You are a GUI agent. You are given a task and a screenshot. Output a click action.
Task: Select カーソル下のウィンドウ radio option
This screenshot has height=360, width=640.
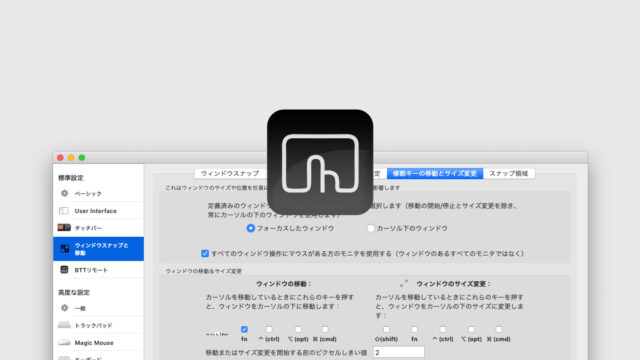click(371, 228)
